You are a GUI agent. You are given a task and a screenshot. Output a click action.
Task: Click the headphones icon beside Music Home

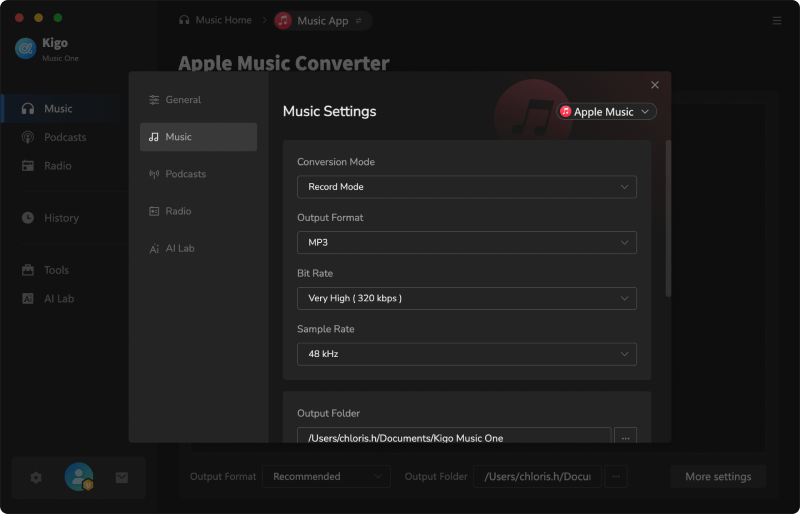click(x=184, y=20)
